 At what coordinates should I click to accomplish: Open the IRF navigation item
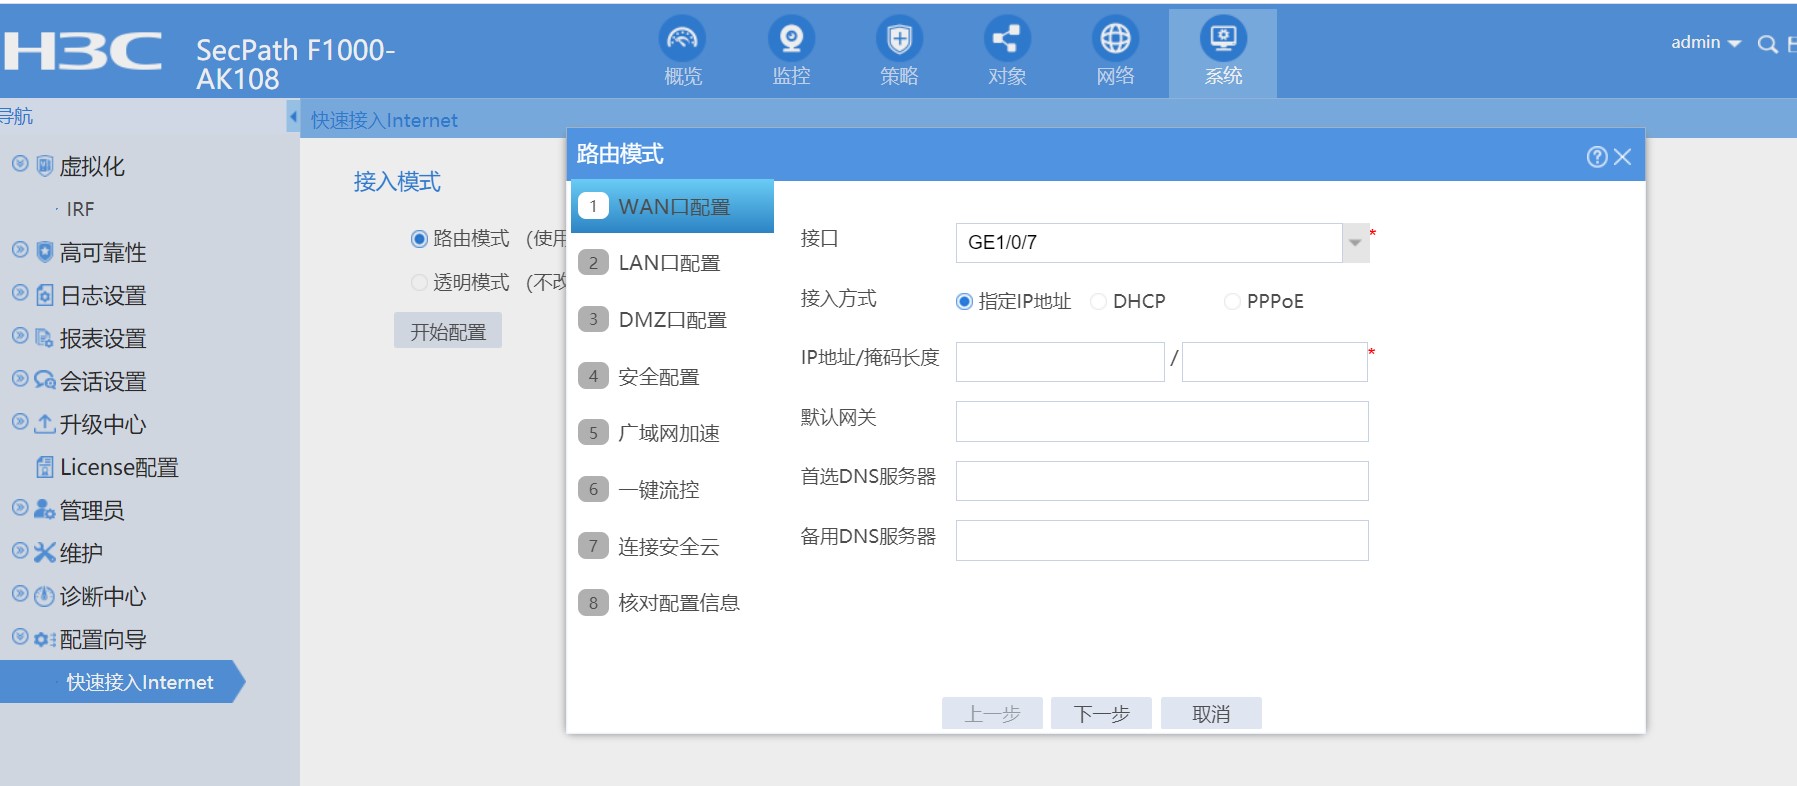point(80,209)
